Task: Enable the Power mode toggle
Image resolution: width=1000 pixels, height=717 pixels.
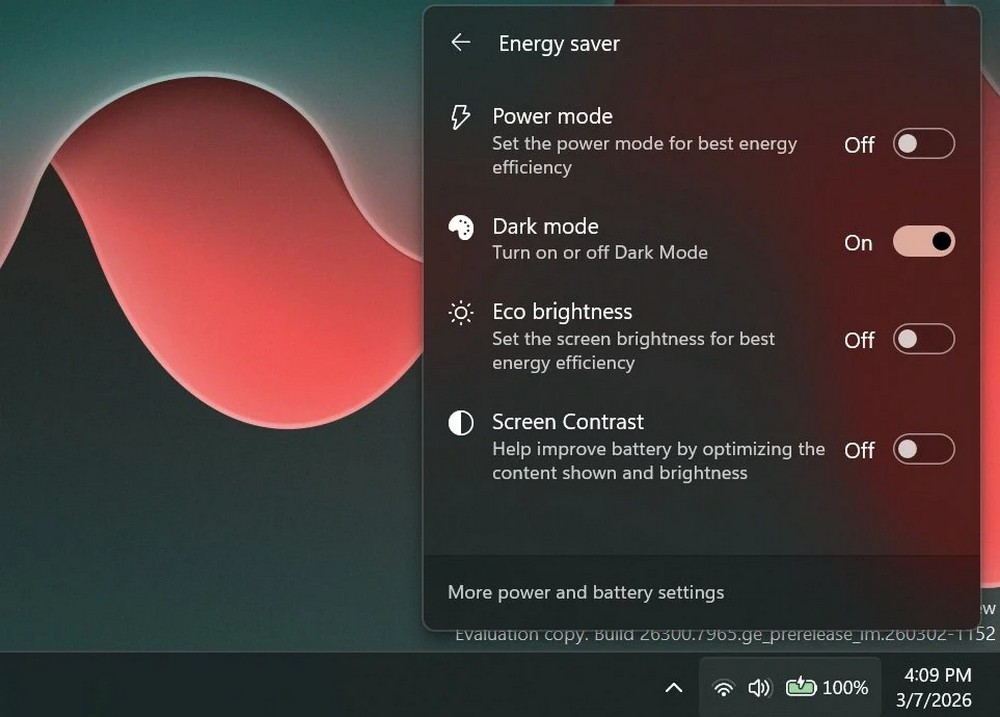Action: (x=923, y=143)
